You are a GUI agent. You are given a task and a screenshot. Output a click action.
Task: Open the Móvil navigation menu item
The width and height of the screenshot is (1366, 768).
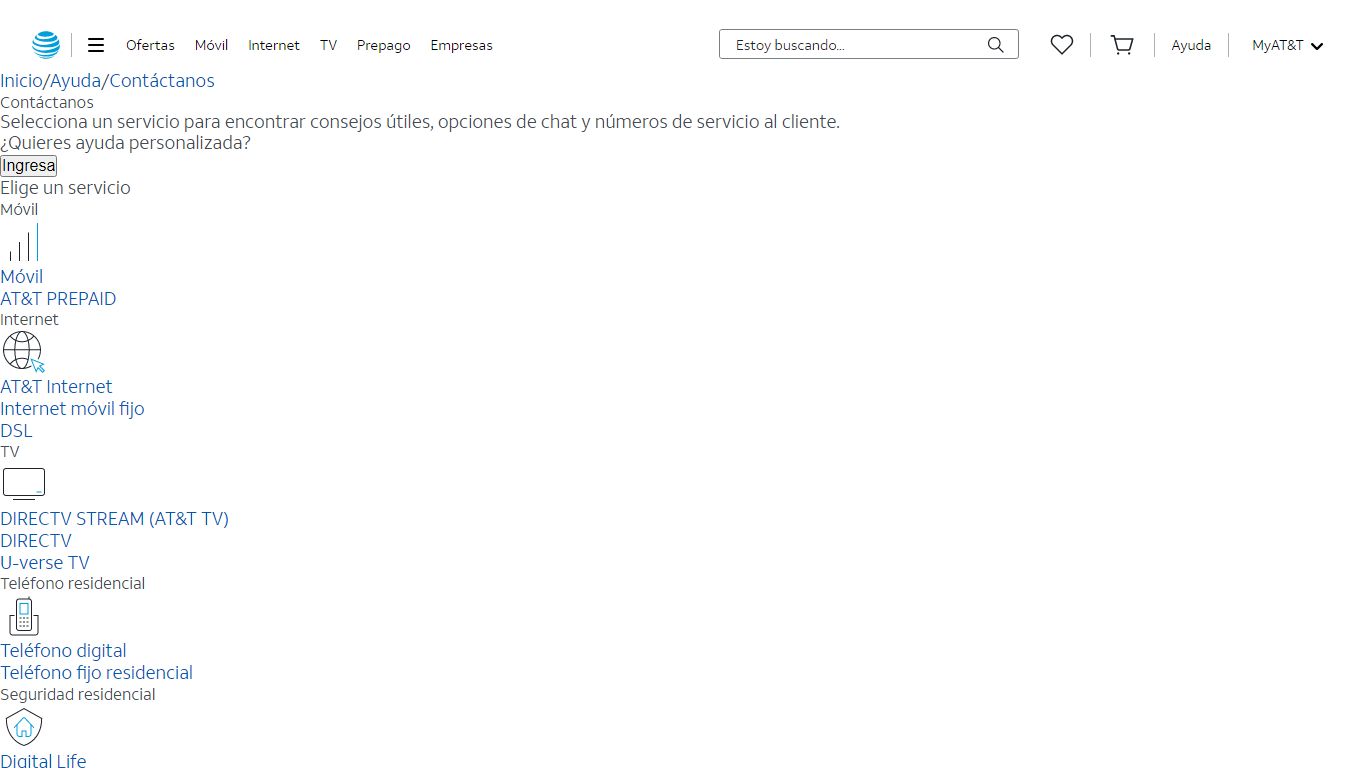pos(211,45)
